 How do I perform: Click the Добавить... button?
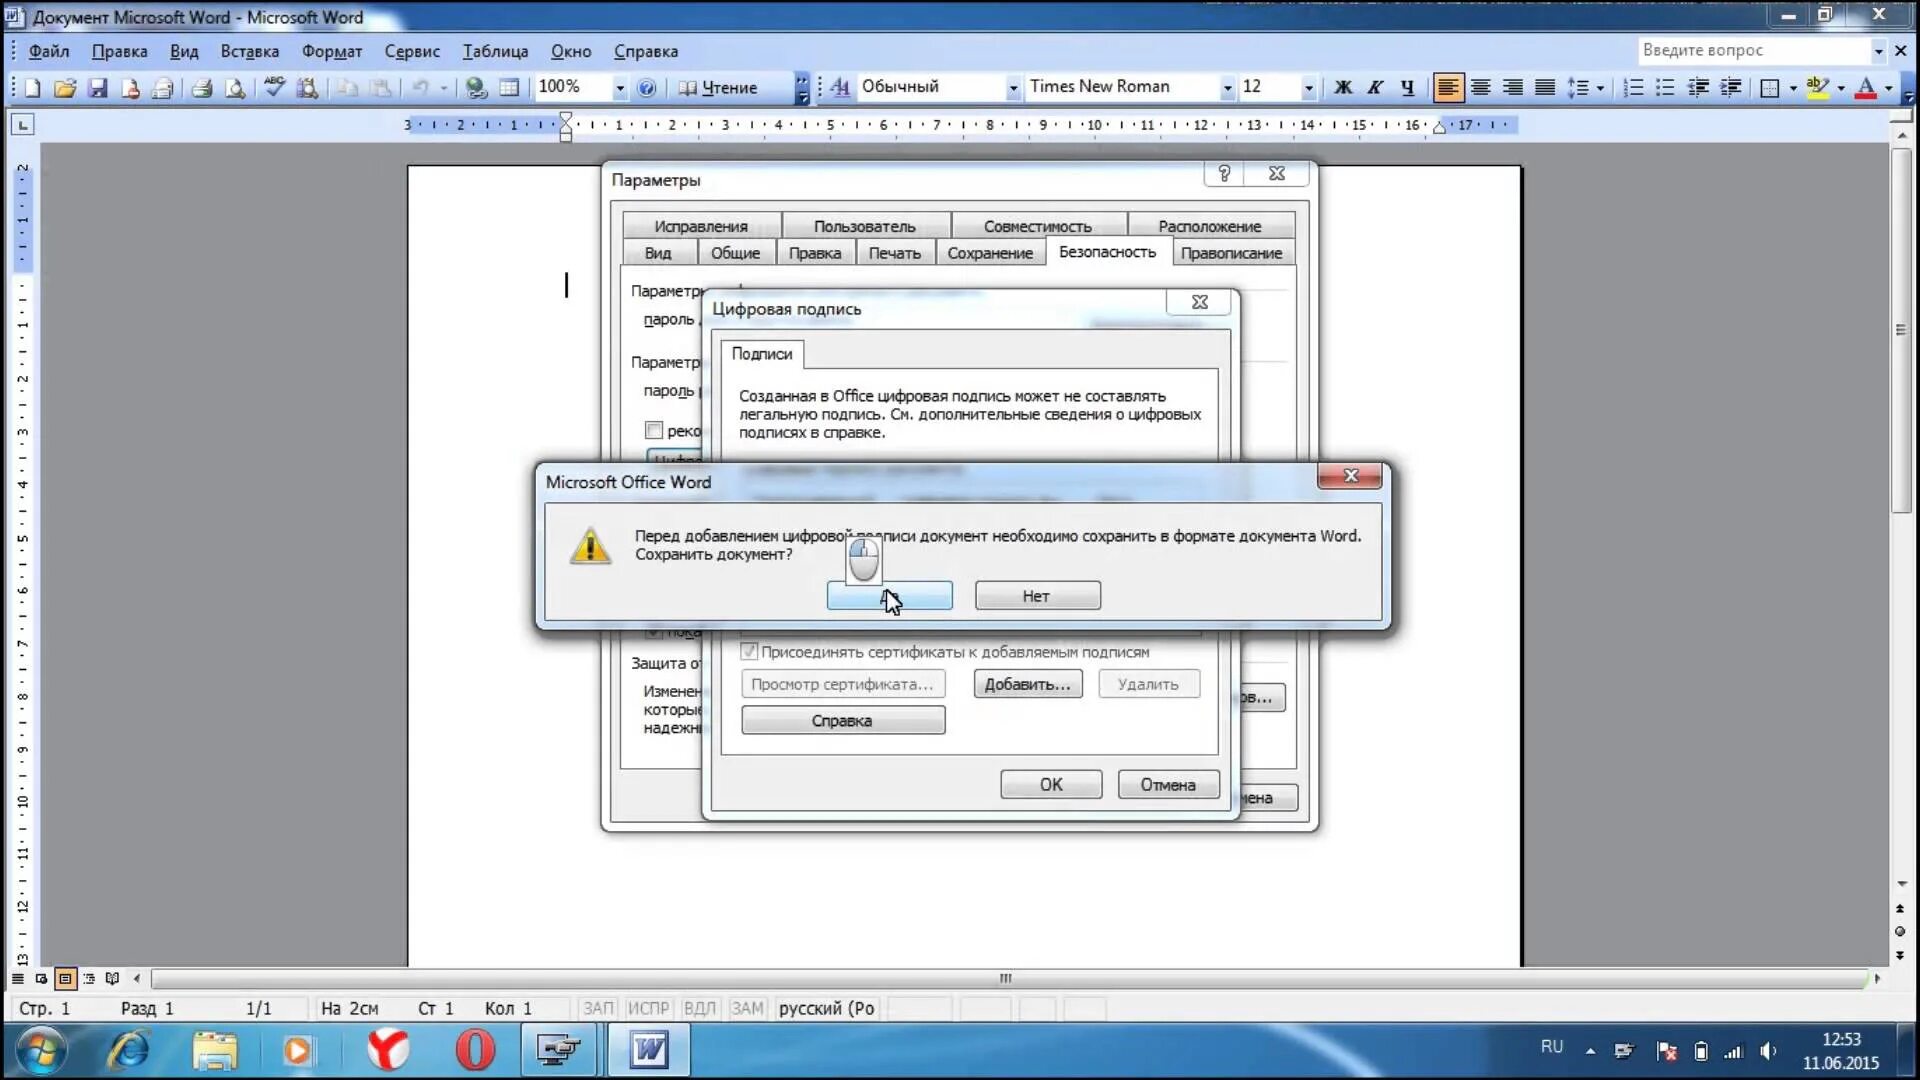(1027, 684)
